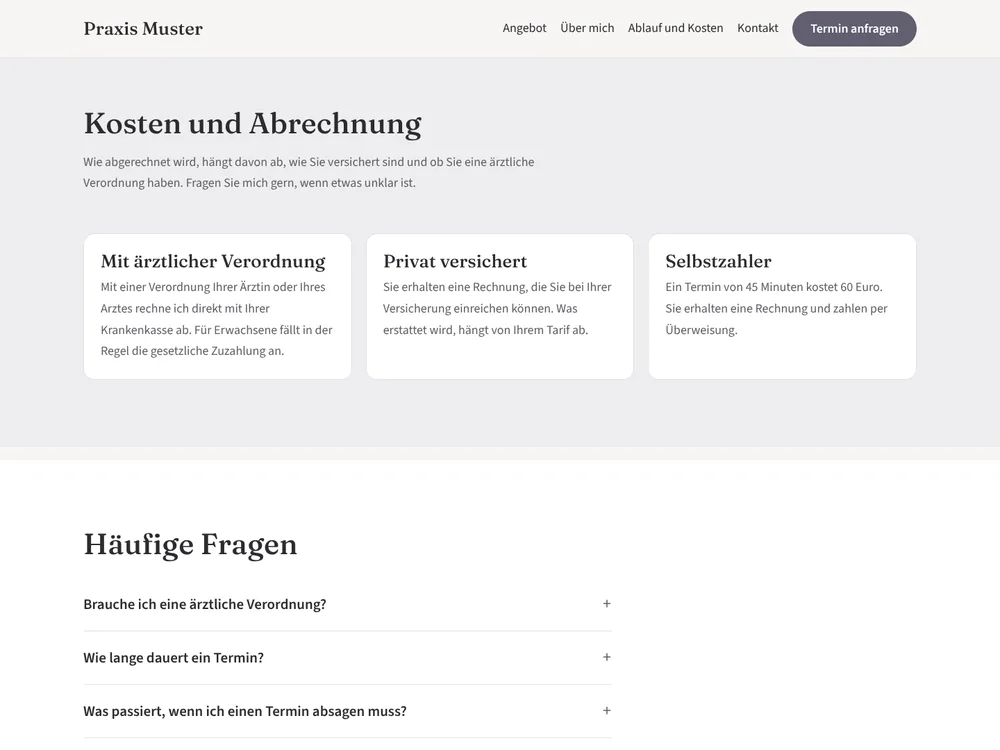1000x750 pixels.
Task: Click the text 'Ein Termin von 45 Minuten kostet 60 Euro.'
Action: 774,287
